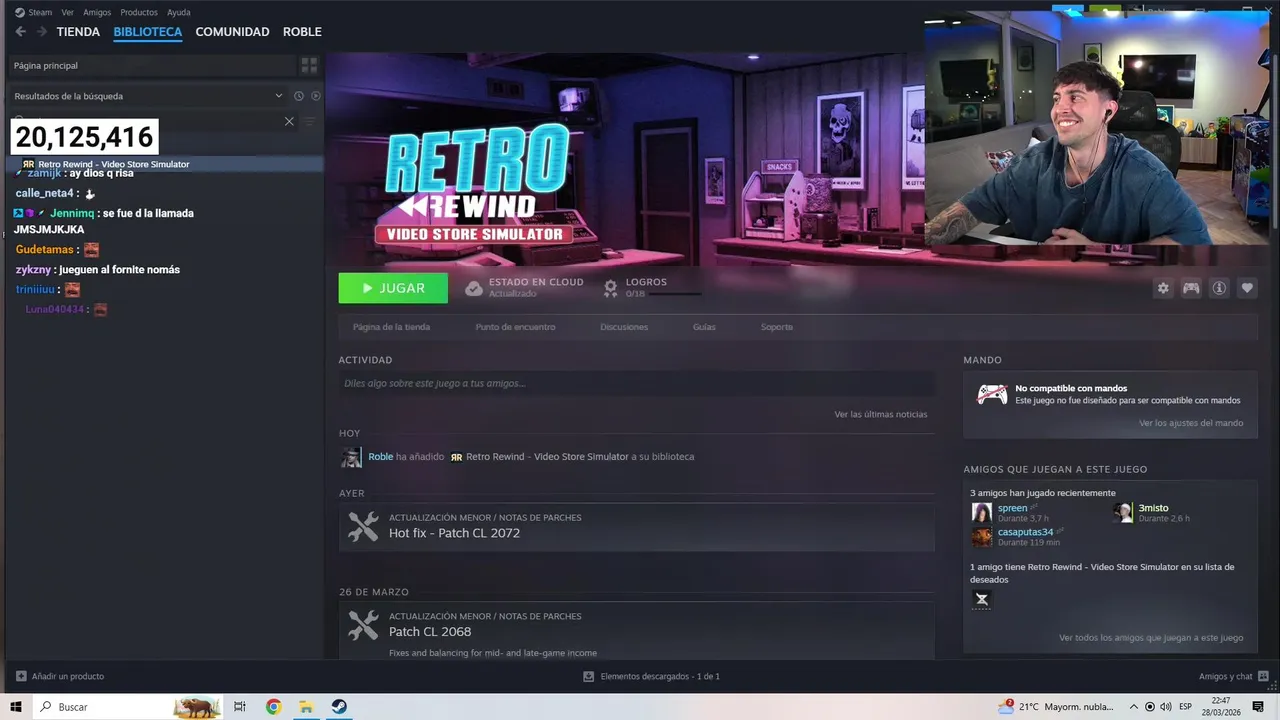Open the Amigos menu

click(x=97, y=12)
